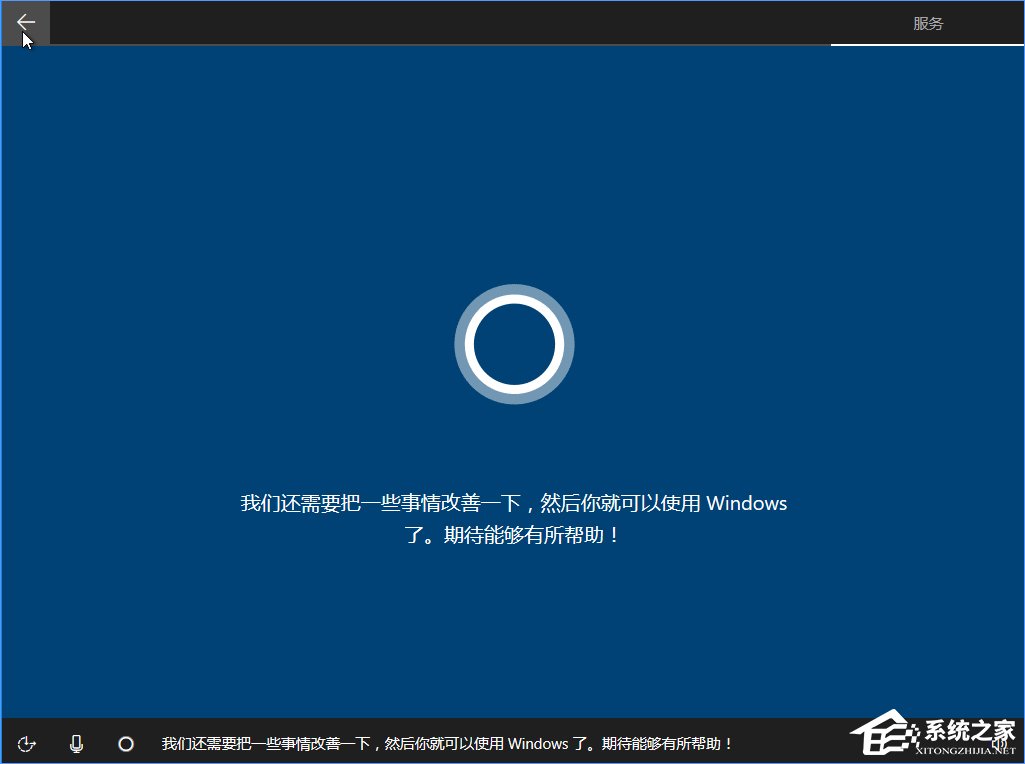Select the highlighted 服务 menu item
Screen dimensions: 1025x764
[929, 22]
